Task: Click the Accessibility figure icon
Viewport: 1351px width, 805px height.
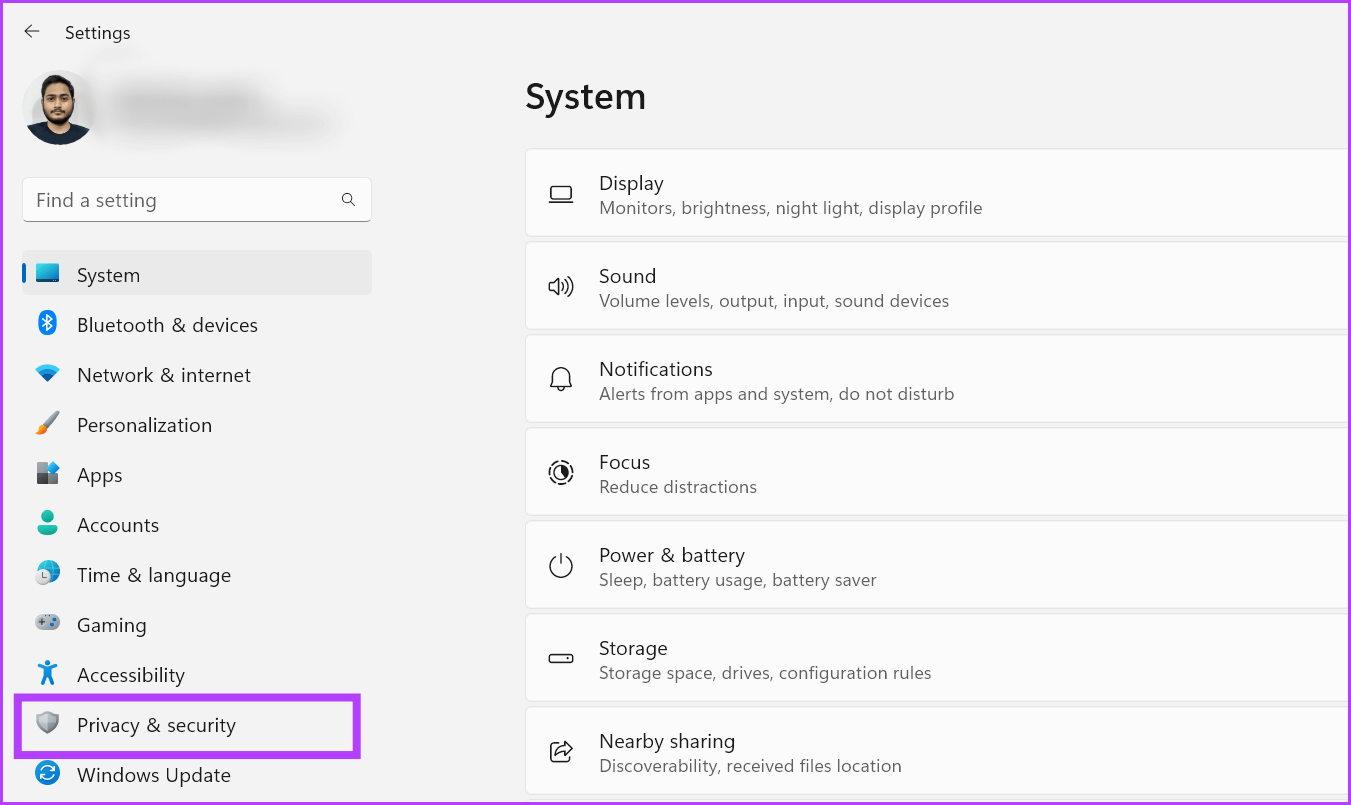Action: click(x=47, y=673)
